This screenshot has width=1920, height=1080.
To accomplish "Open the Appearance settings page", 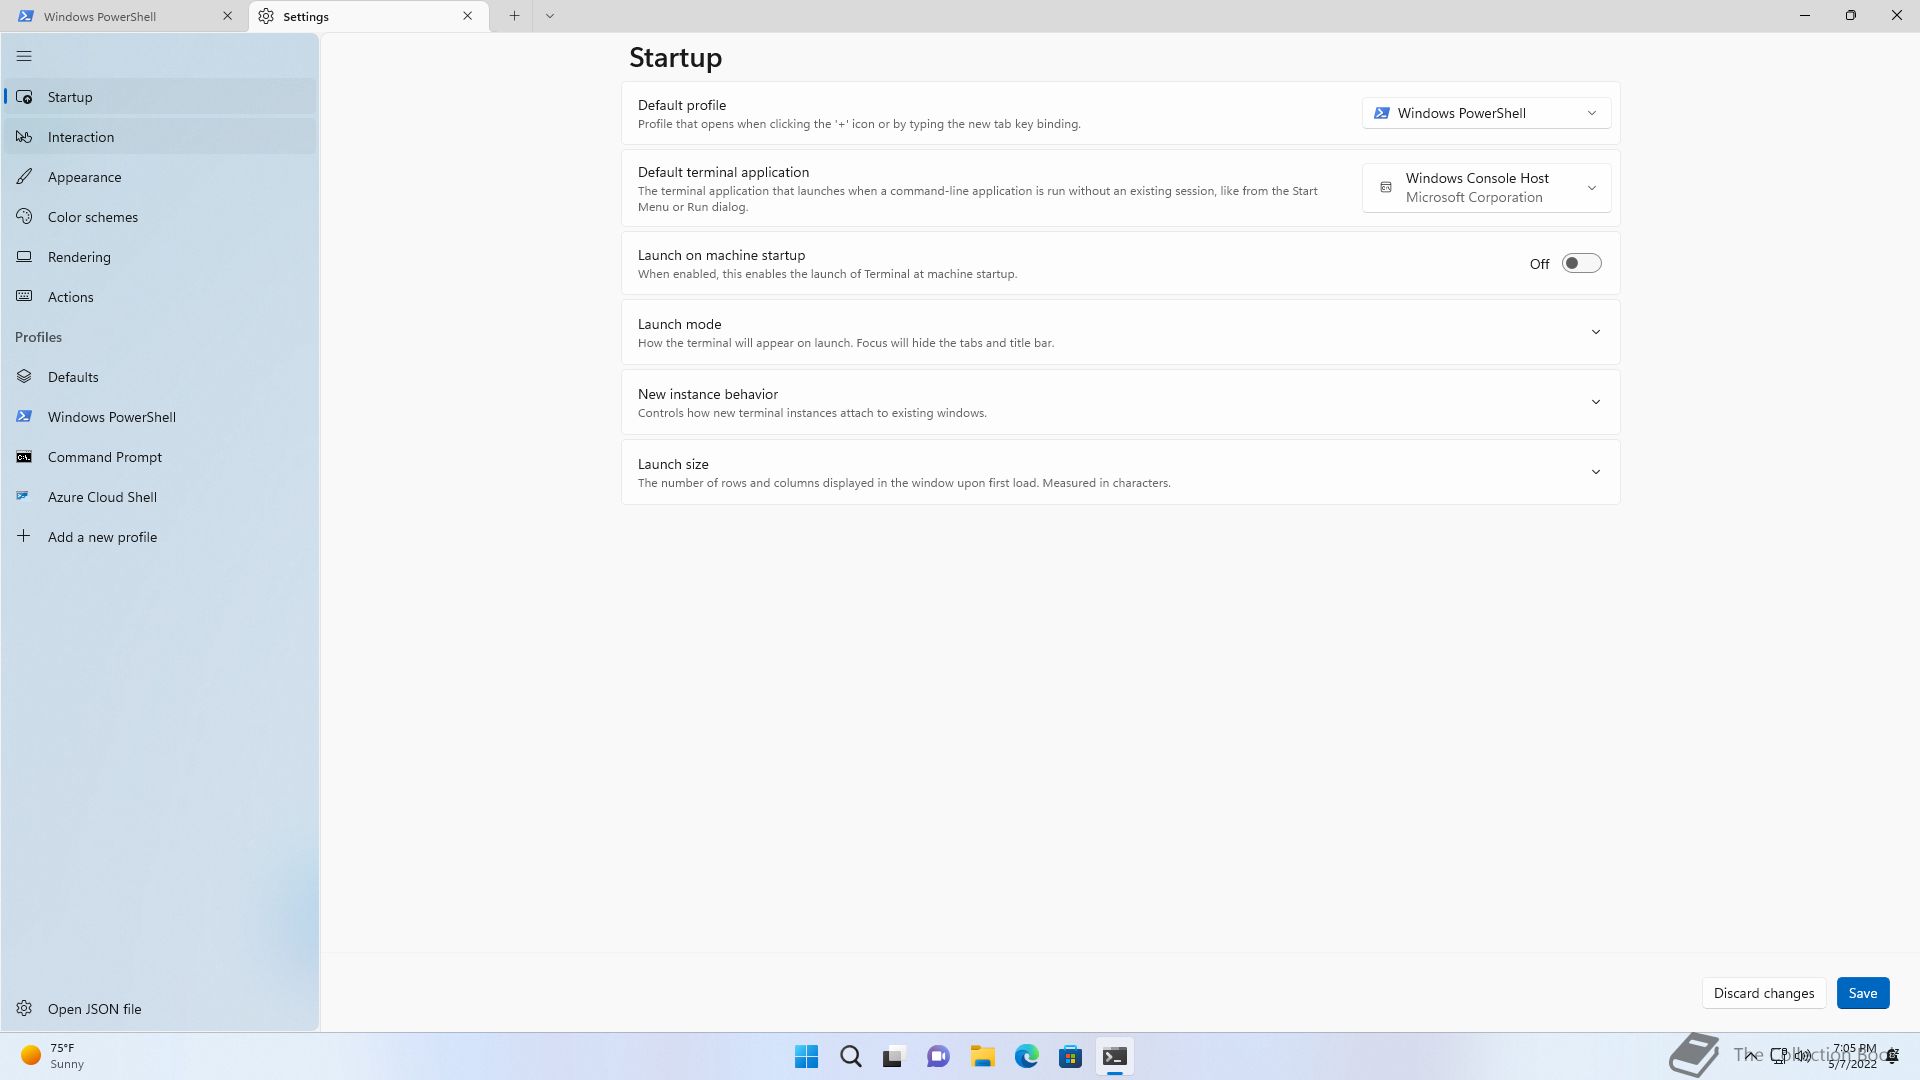I will 84,177.
